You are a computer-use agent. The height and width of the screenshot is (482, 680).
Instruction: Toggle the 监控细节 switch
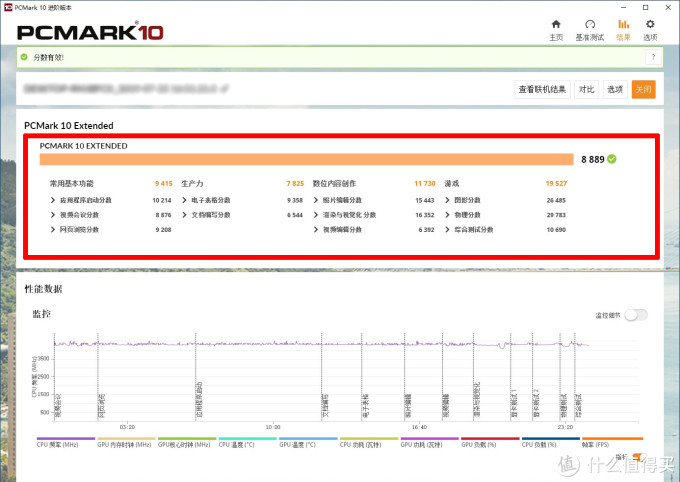click(636, 315)
